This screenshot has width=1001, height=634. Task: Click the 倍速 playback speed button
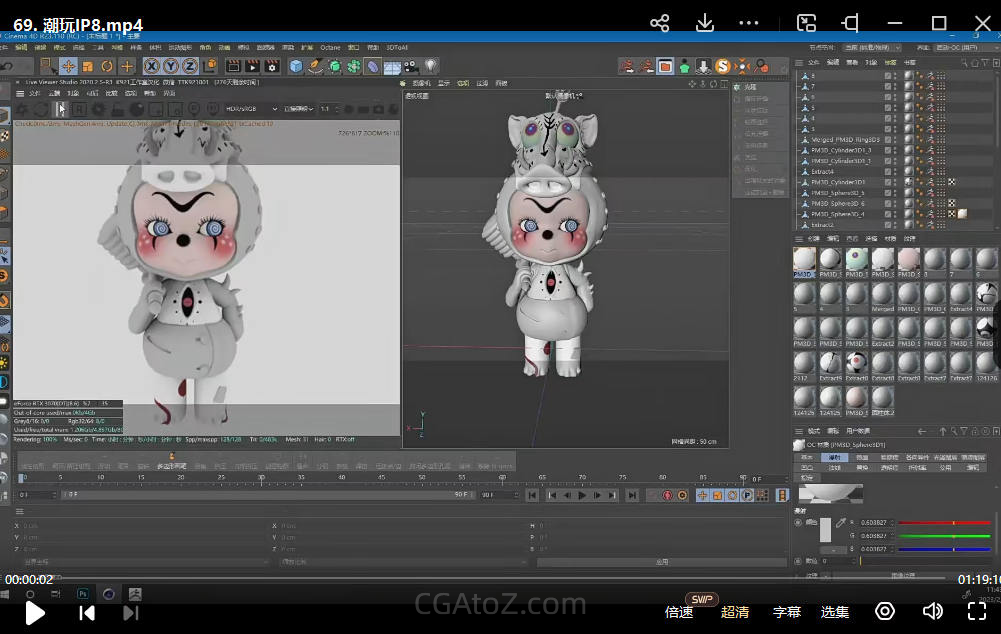pos(679,612)
